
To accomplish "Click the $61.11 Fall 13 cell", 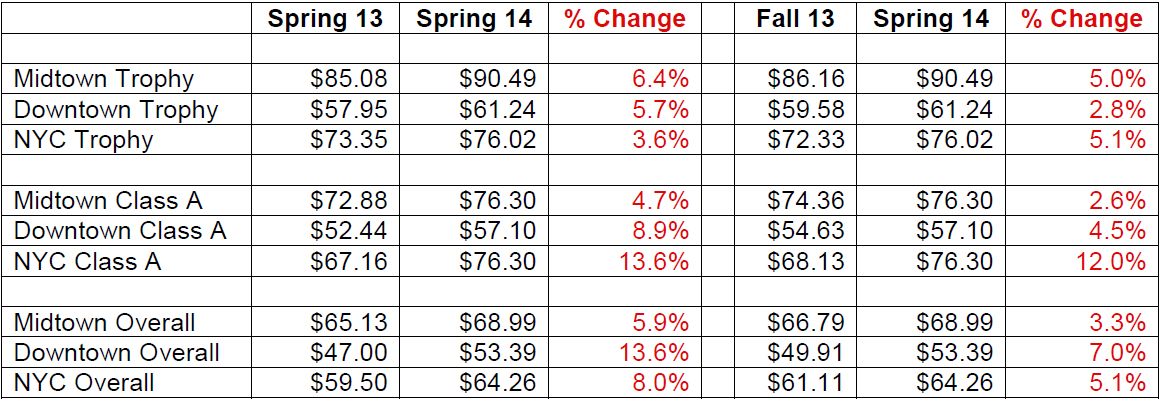I will [806, 383].
